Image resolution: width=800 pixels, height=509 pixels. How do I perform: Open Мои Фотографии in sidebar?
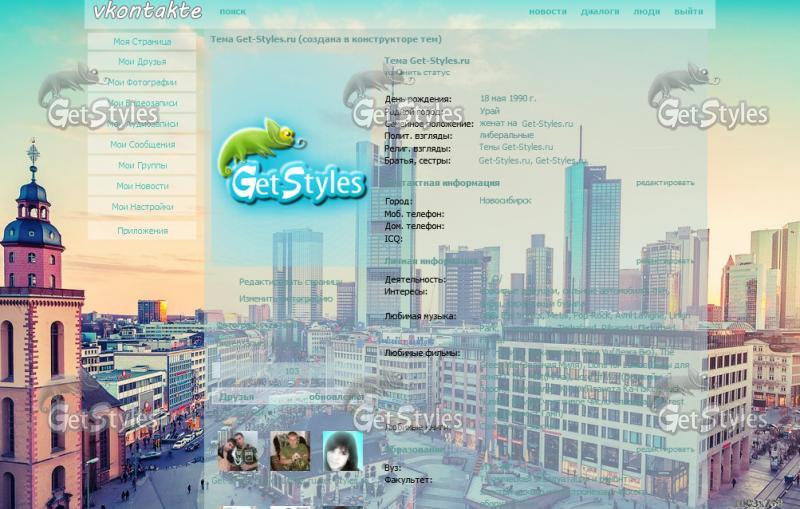[142, 82]
